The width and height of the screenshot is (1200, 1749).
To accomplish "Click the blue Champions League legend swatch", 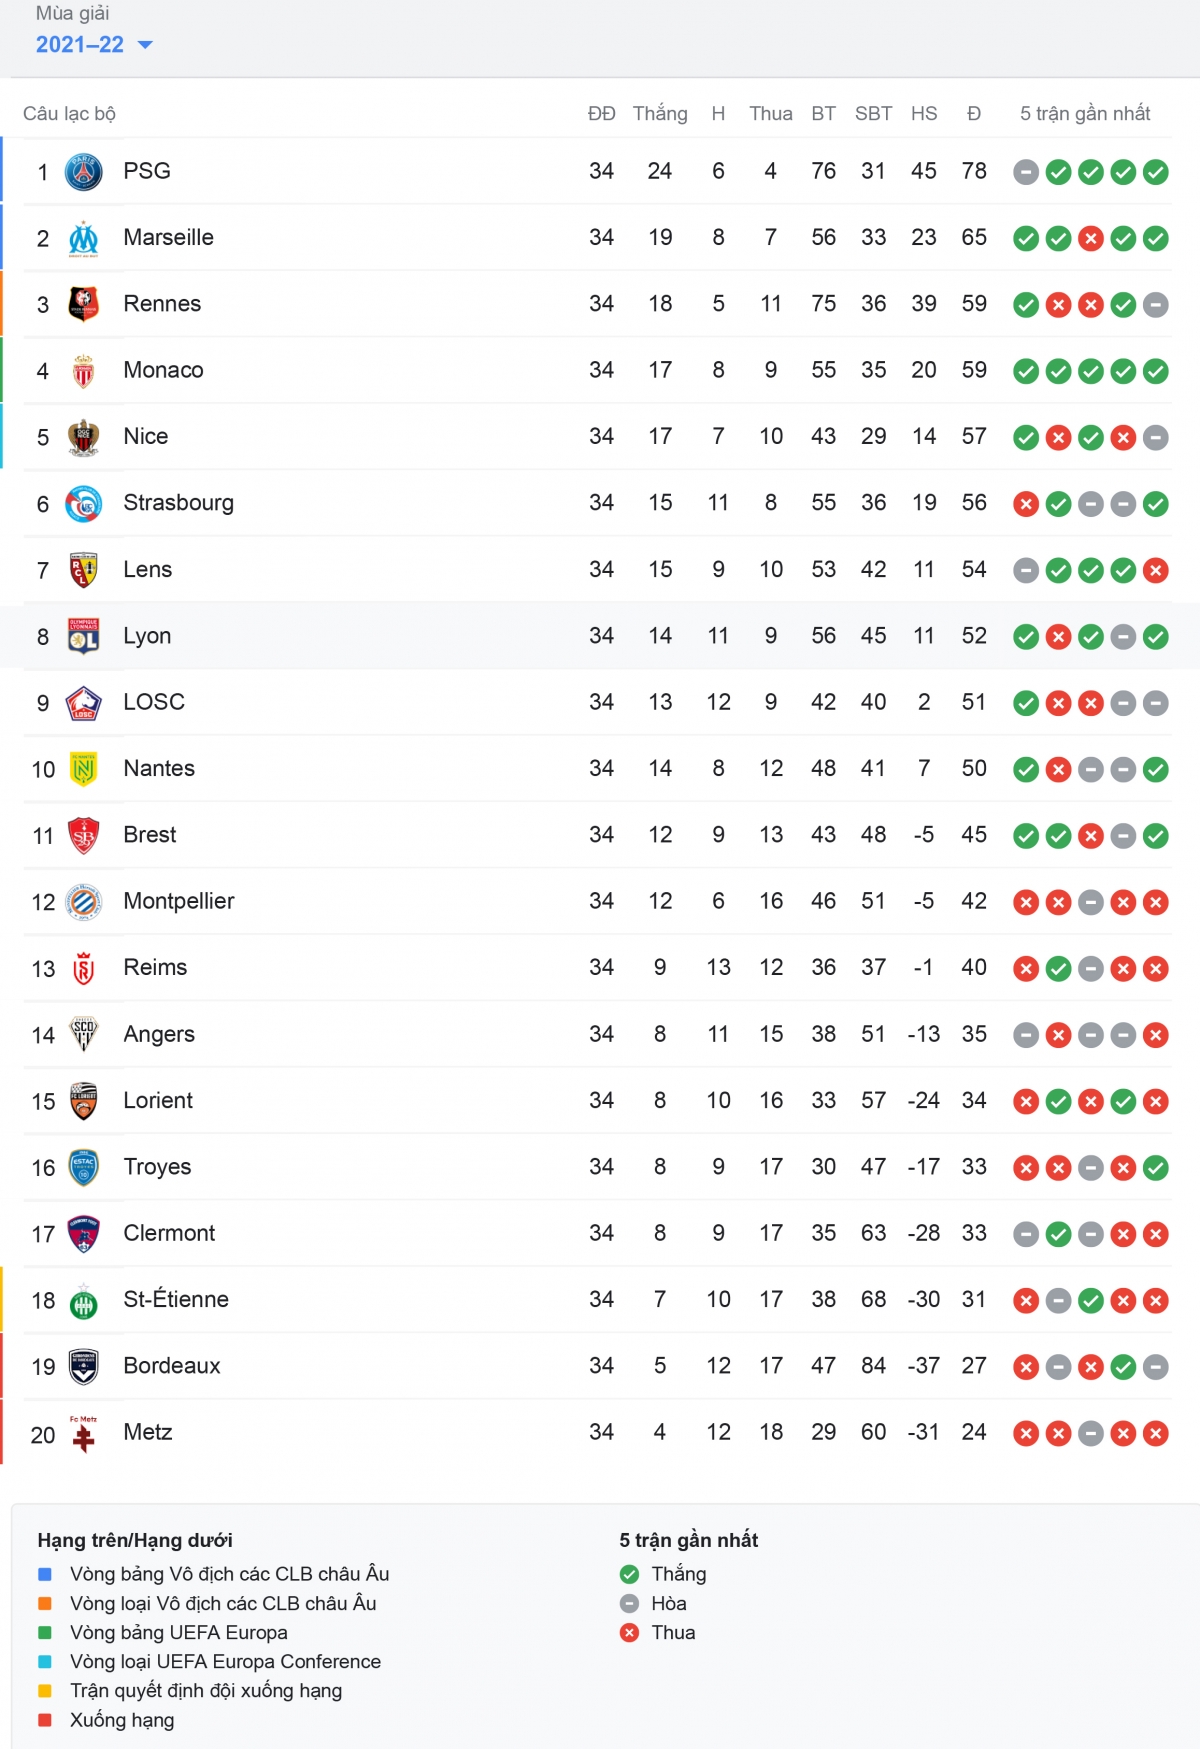I will tap(45, 1574).
